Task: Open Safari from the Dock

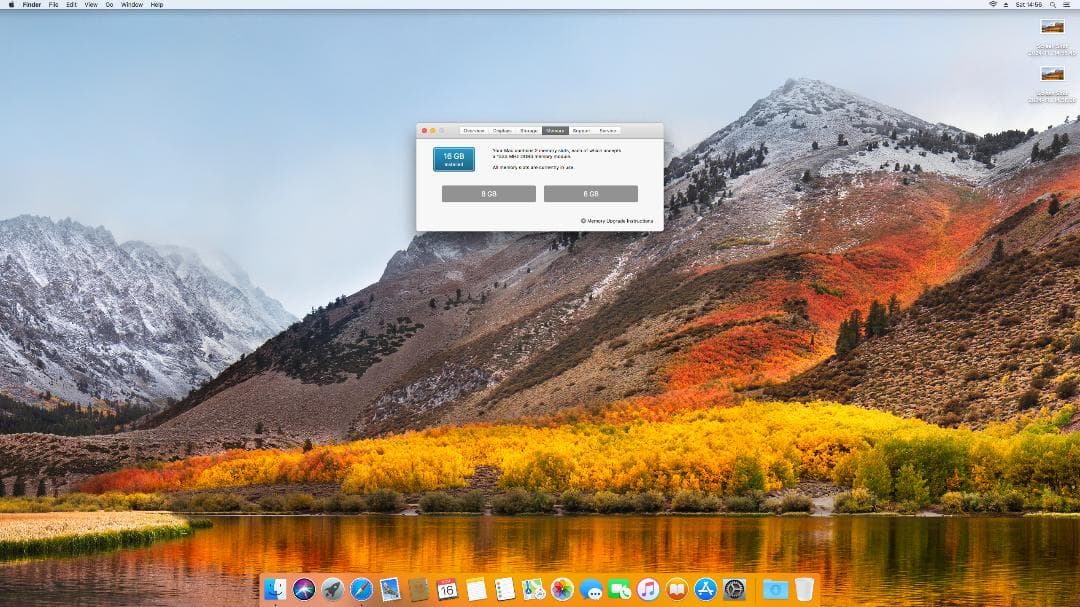Action: [x=360, y=590]
